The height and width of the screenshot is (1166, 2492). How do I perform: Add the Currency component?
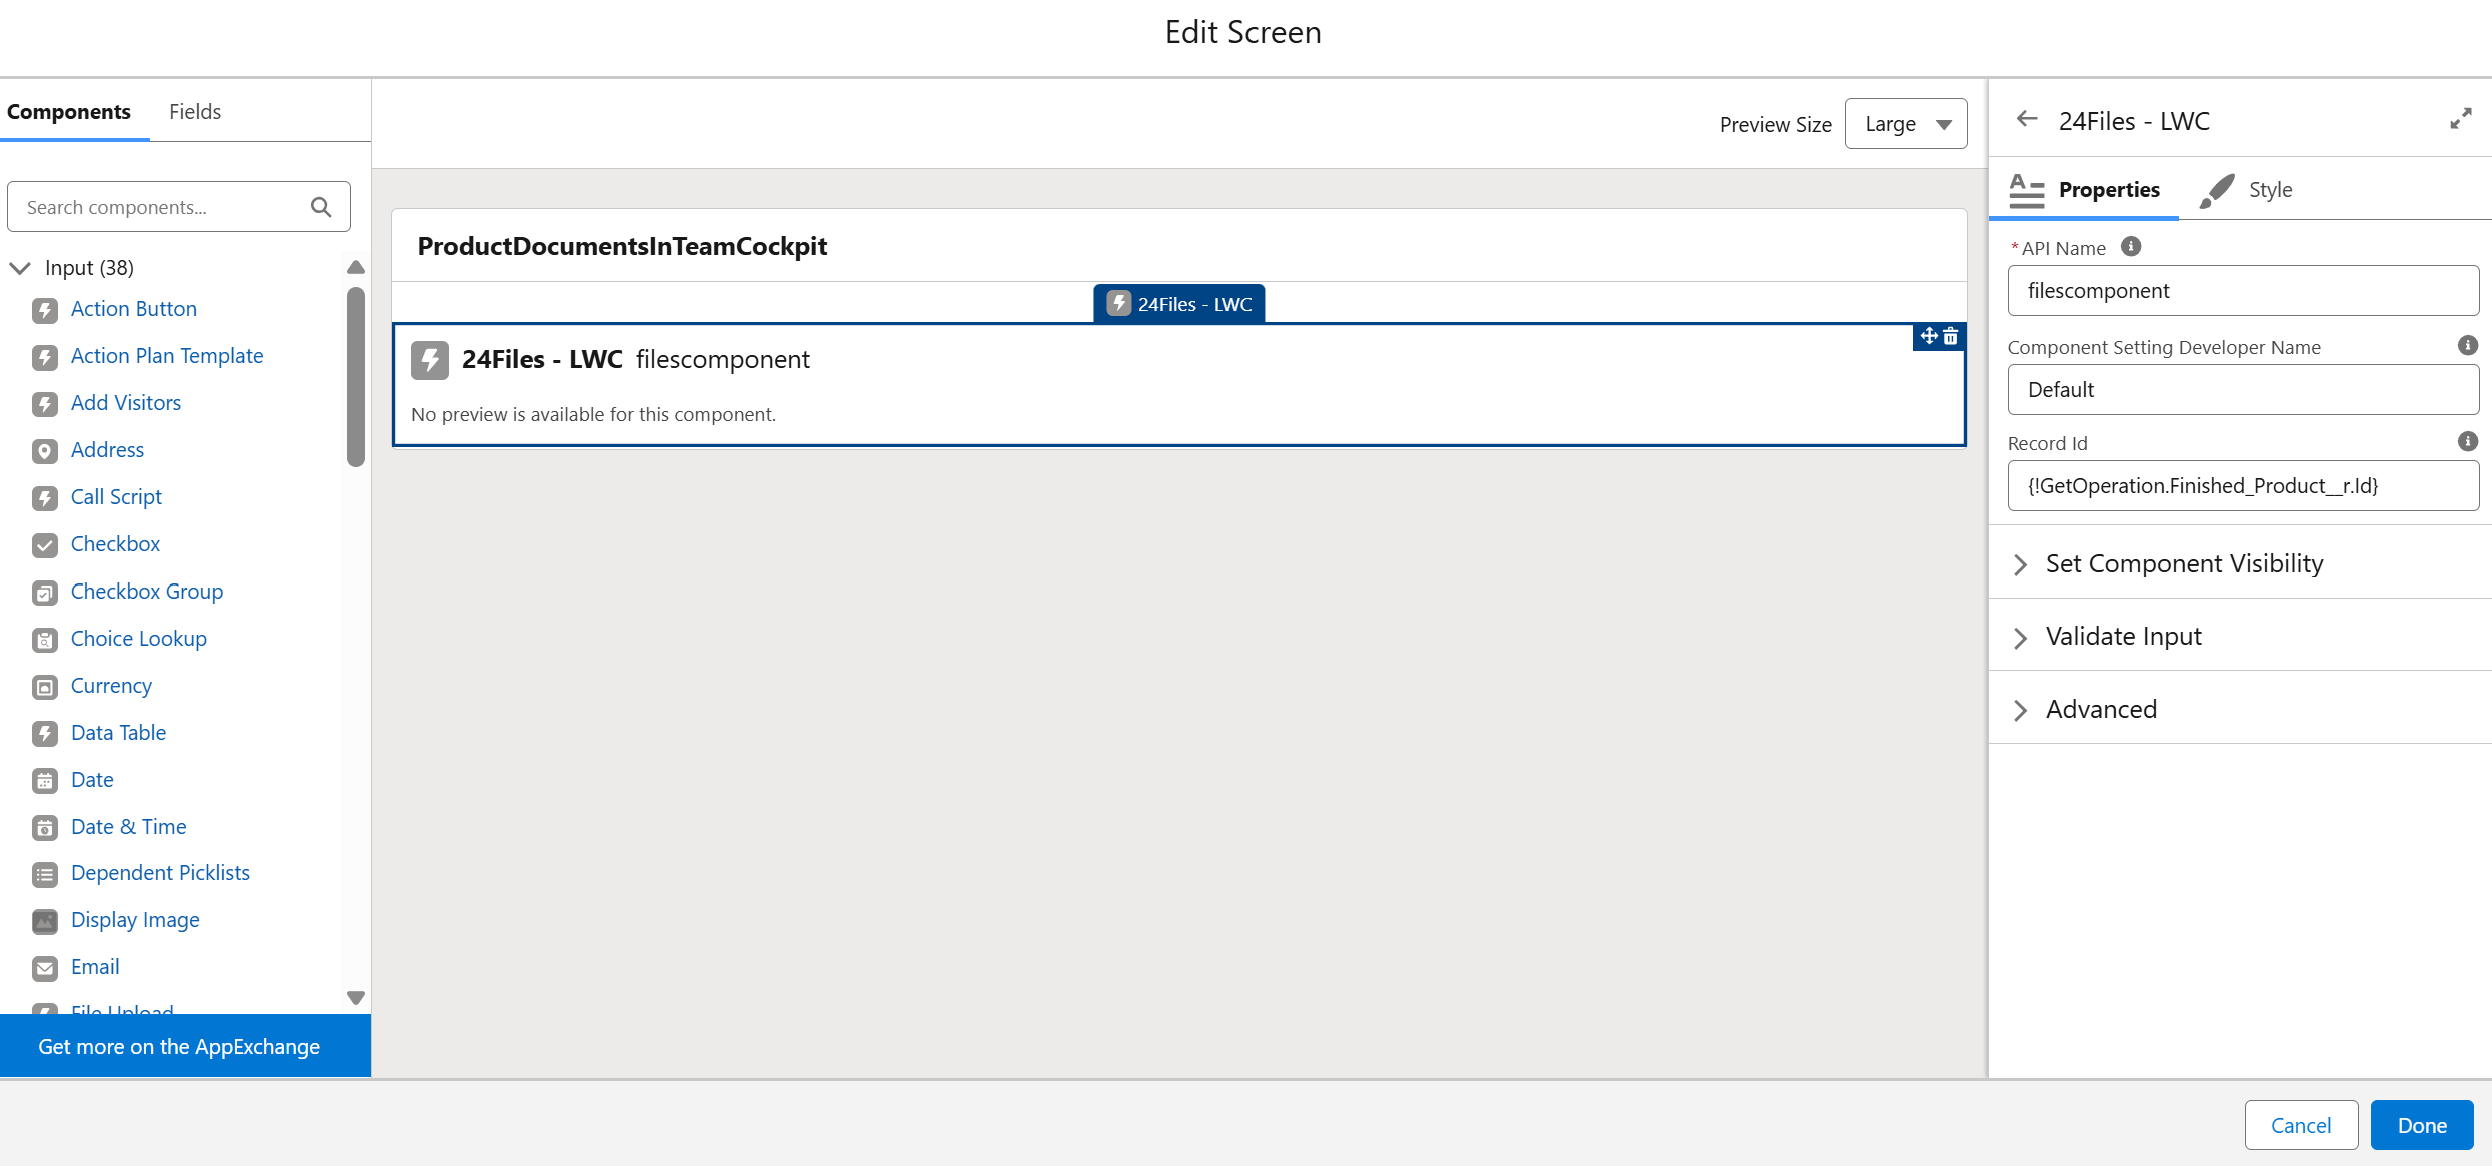click(x=111, y=686)
